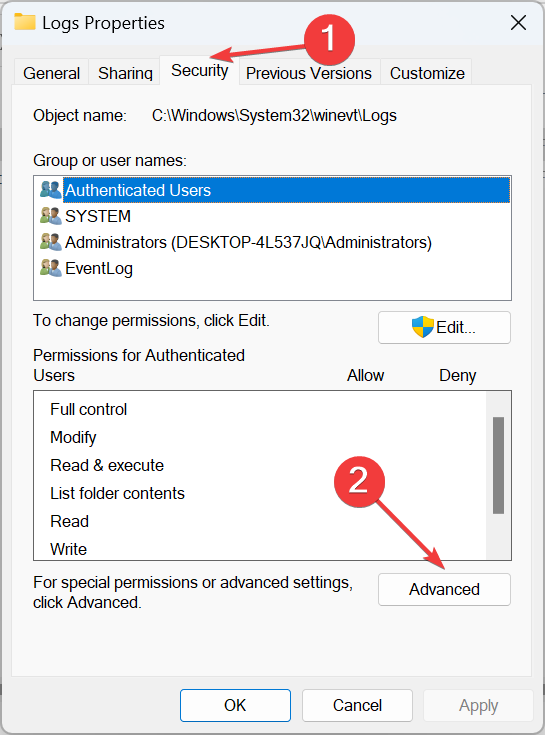Select the Previous Versions tab
545x735 pixels.
tap(309, 73)
